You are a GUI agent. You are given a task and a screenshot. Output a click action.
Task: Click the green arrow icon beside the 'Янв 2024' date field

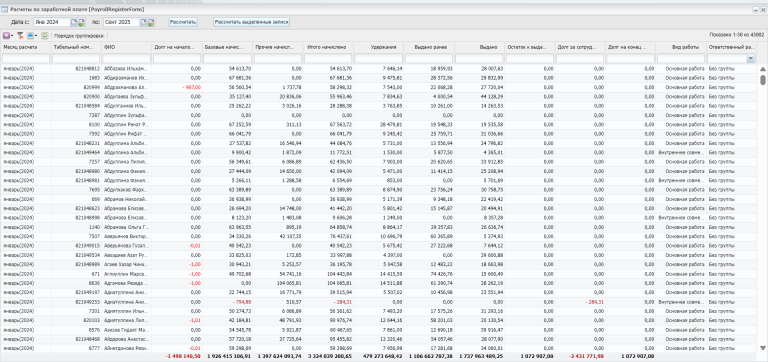(81, 22)
